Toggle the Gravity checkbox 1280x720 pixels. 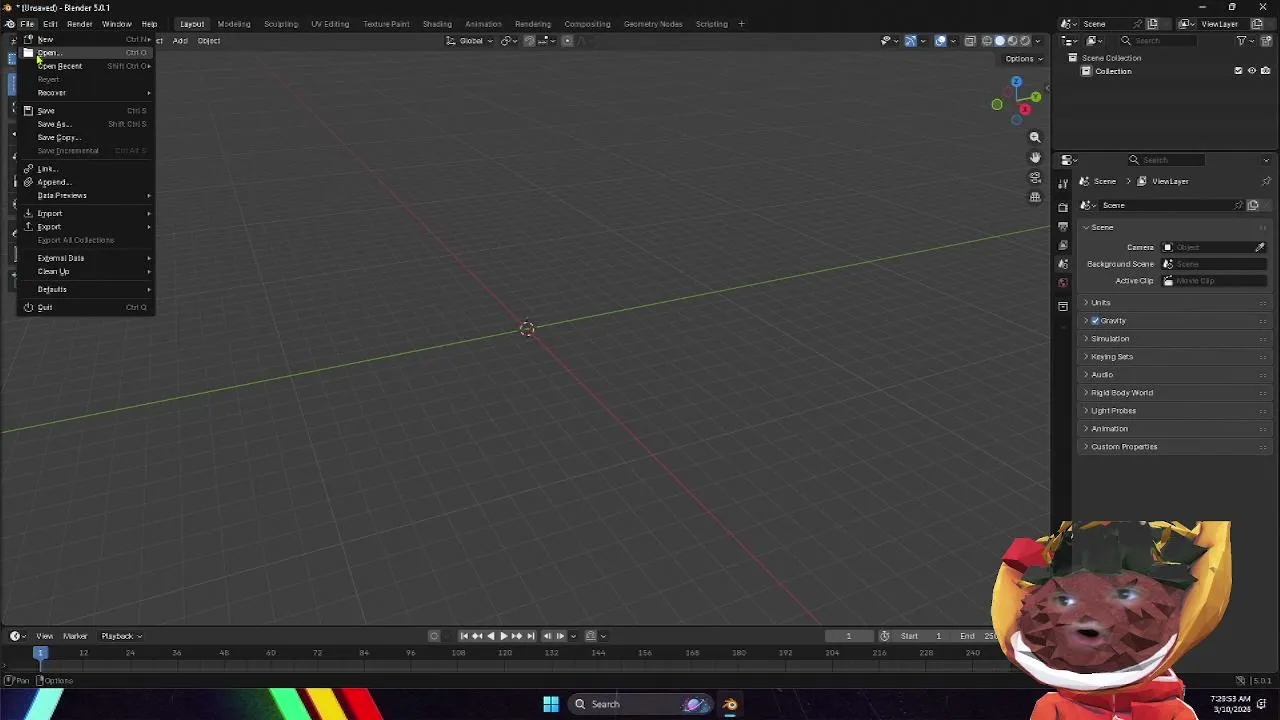coord(1095,321)
